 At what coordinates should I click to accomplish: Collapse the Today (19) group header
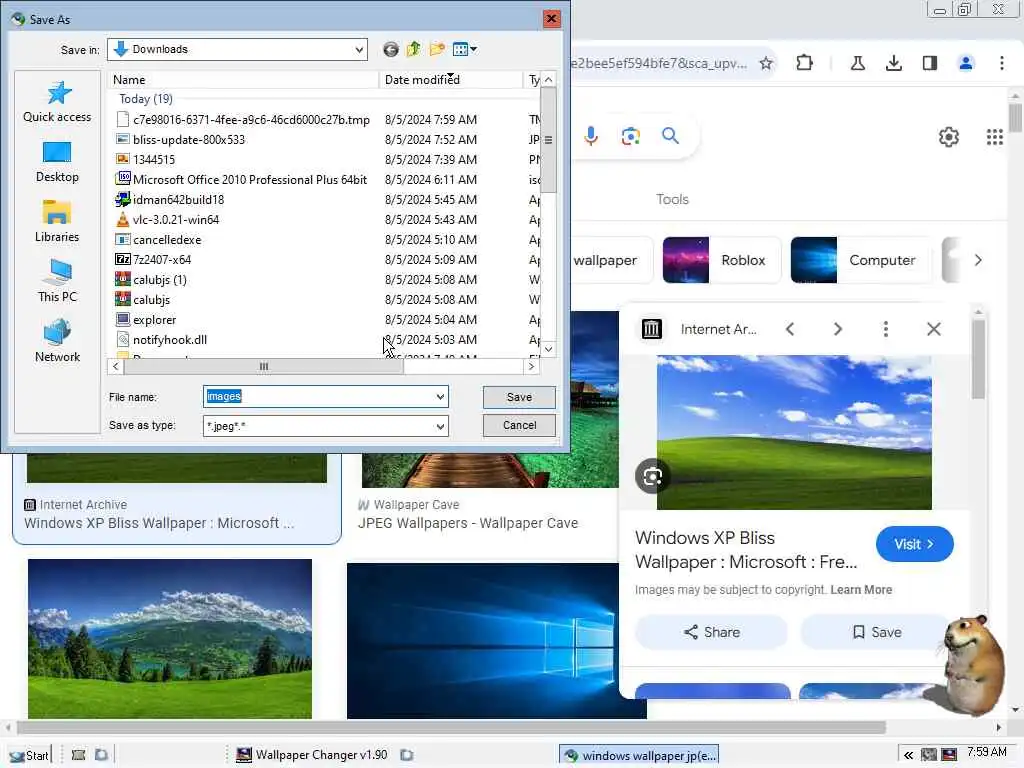click(146, 99)
